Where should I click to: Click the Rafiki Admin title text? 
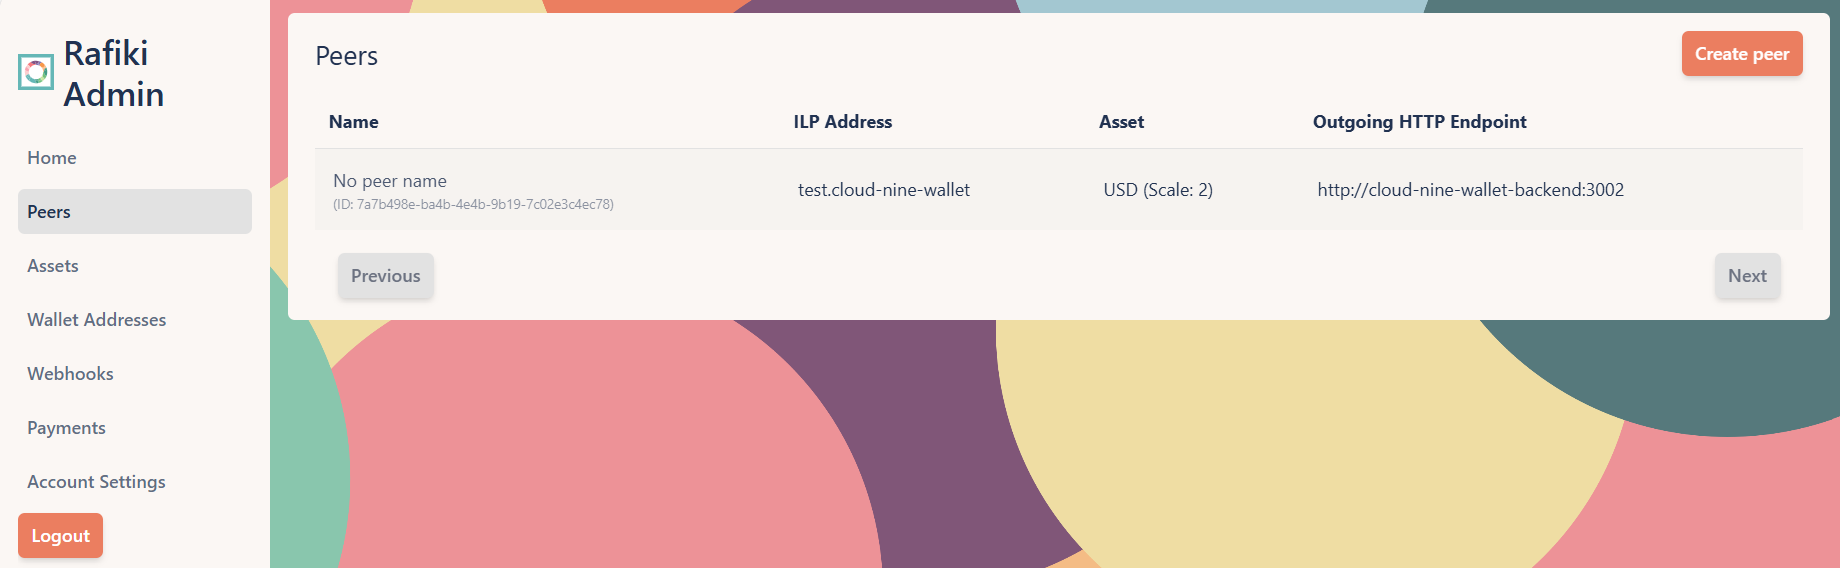pos(113,73)
